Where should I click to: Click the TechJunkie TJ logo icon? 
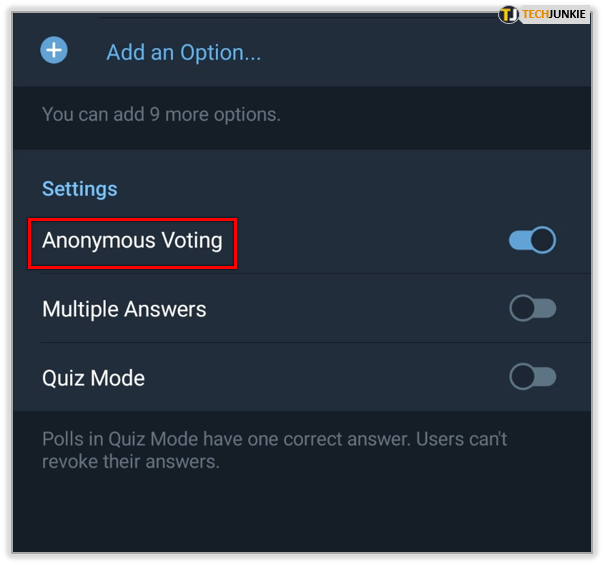pyautogui.click(x=509, y=14)
